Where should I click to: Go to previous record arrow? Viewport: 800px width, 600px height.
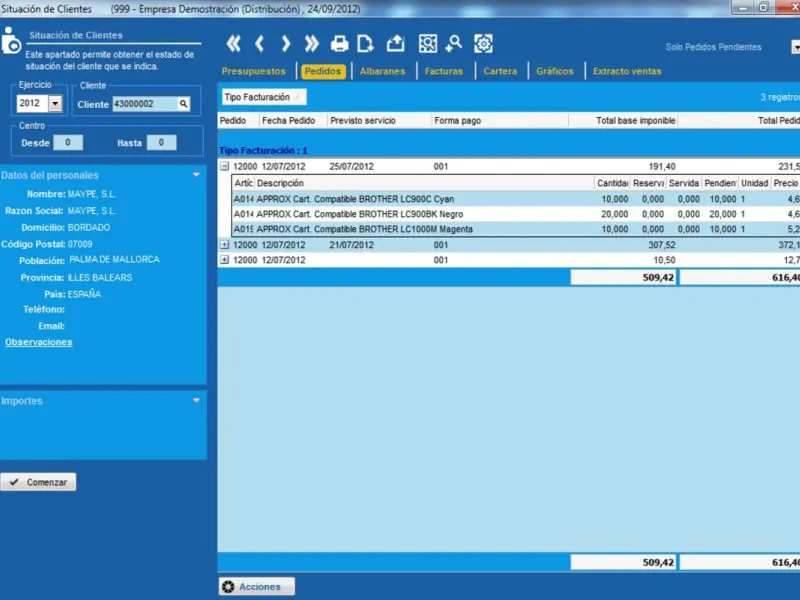(260, 44)
